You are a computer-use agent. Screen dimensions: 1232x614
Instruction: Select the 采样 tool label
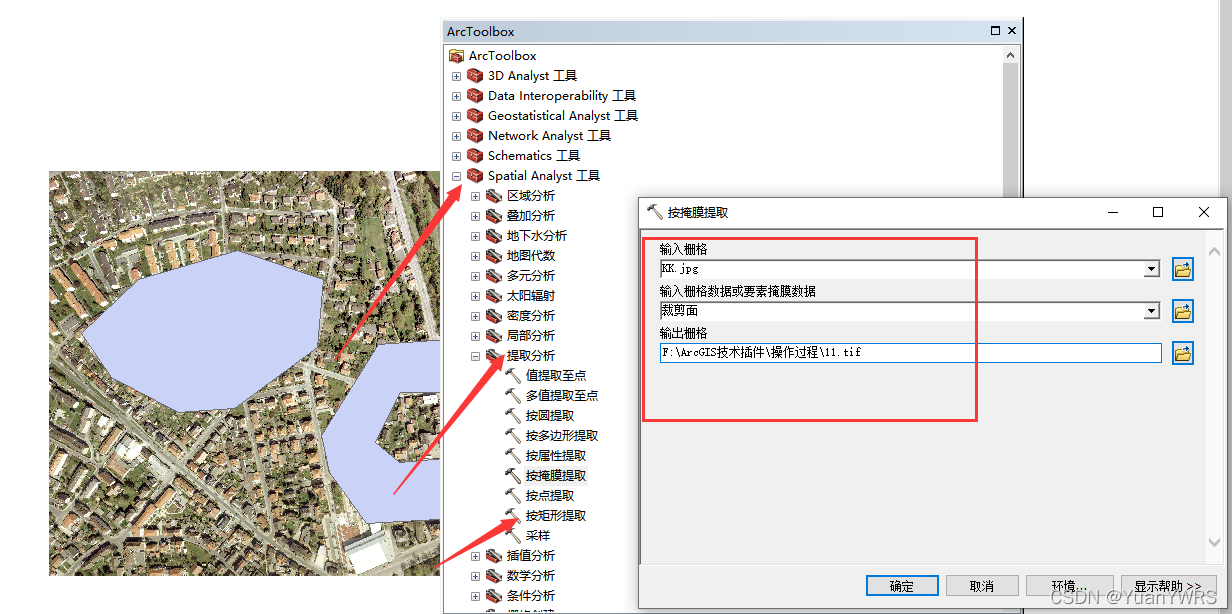[x=538, y=536]
